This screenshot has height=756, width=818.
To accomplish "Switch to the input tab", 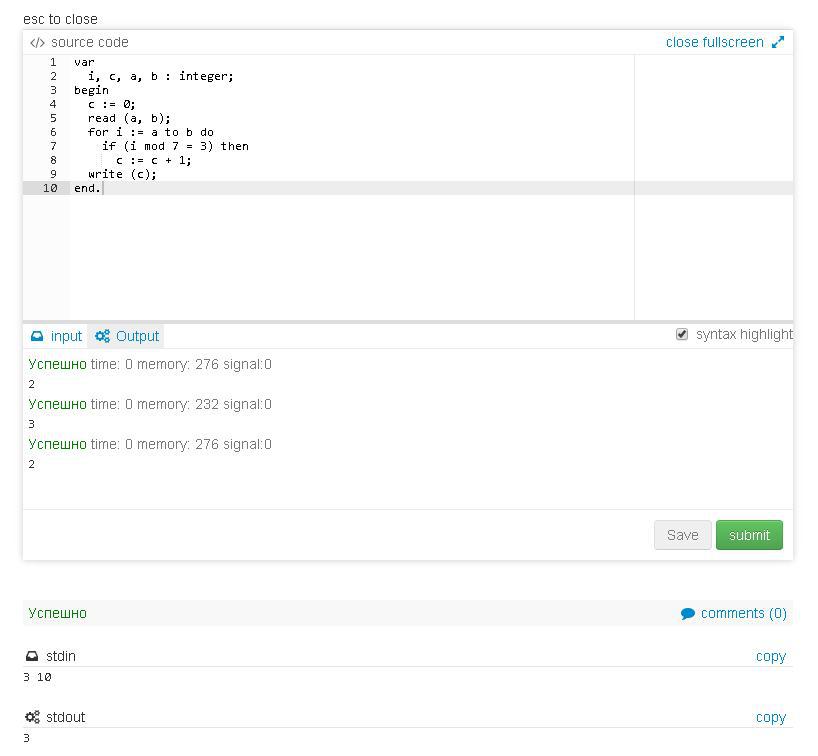I will [56, 337].
